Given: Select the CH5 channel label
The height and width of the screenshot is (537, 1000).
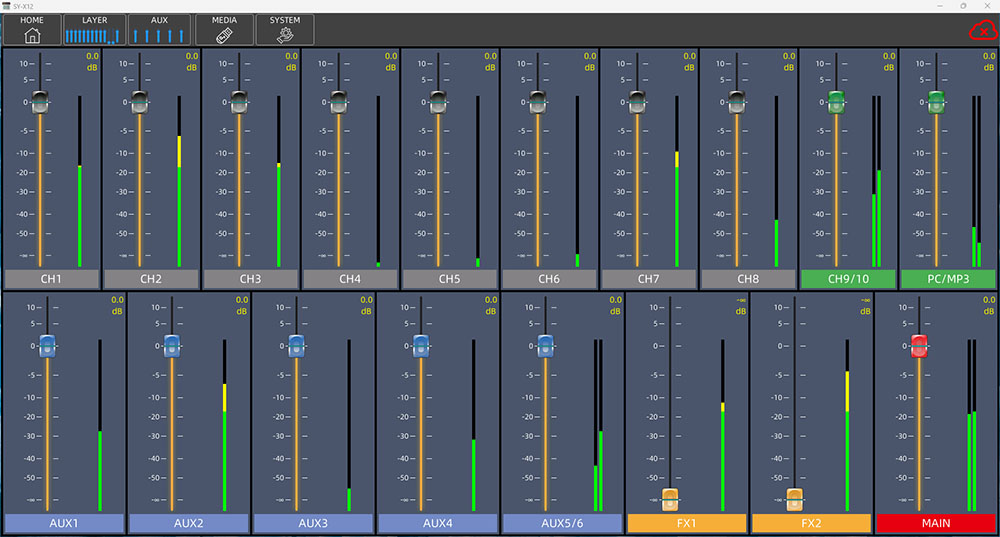Looking at the screenshot, I should click(450, 279).
